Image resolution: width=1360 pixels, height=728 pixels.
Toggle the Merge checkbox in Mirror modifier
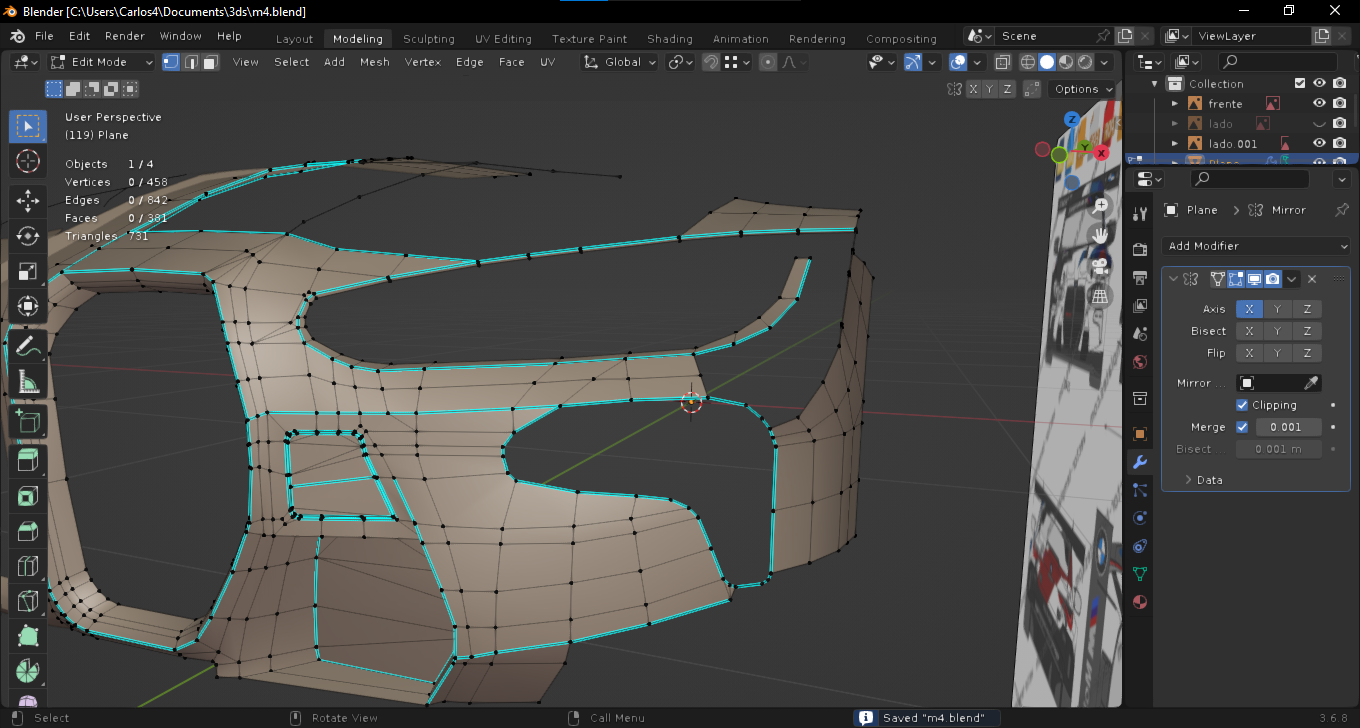[x=1242, y=427]
